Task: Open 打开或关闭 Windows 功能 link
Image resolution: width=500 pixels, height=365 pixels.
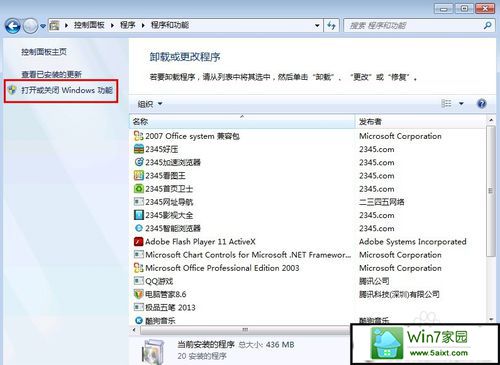Action: 67,90
